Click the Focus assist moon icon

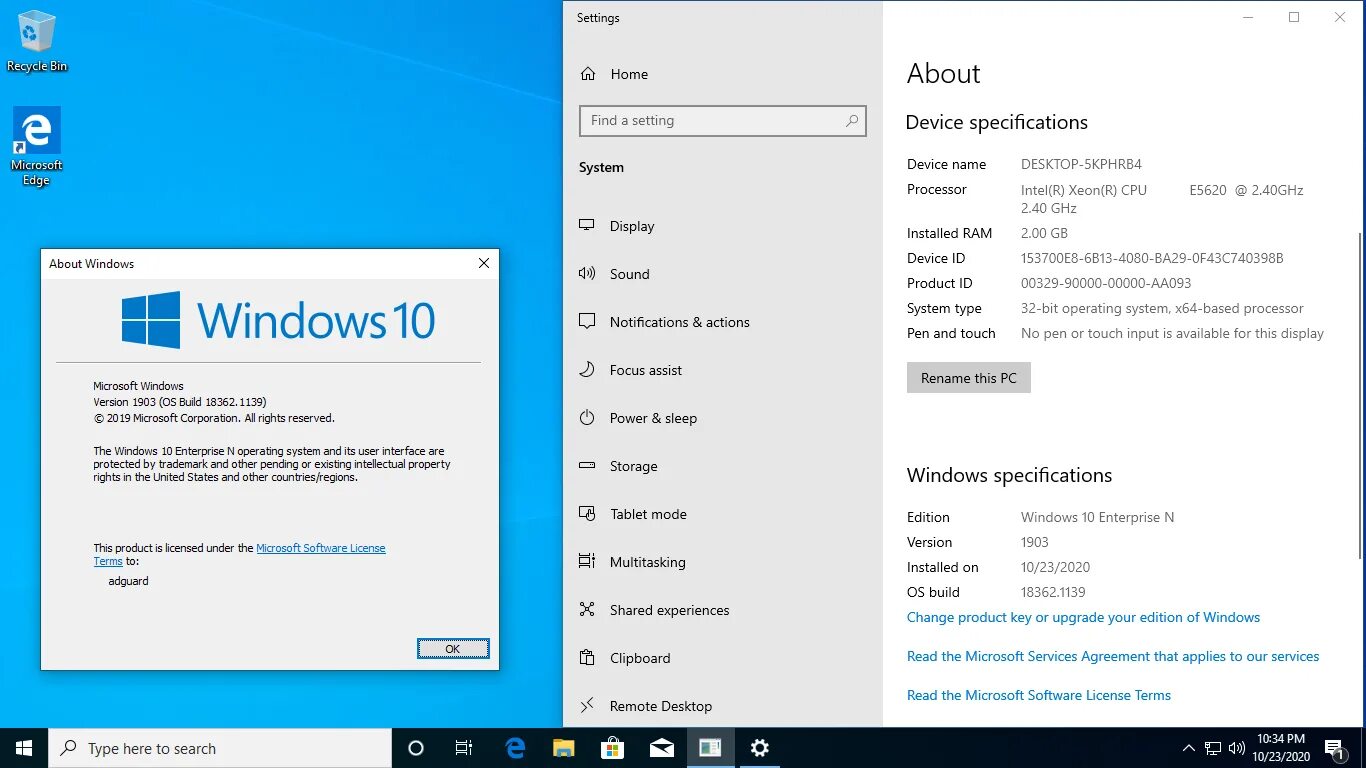(587, 370)
